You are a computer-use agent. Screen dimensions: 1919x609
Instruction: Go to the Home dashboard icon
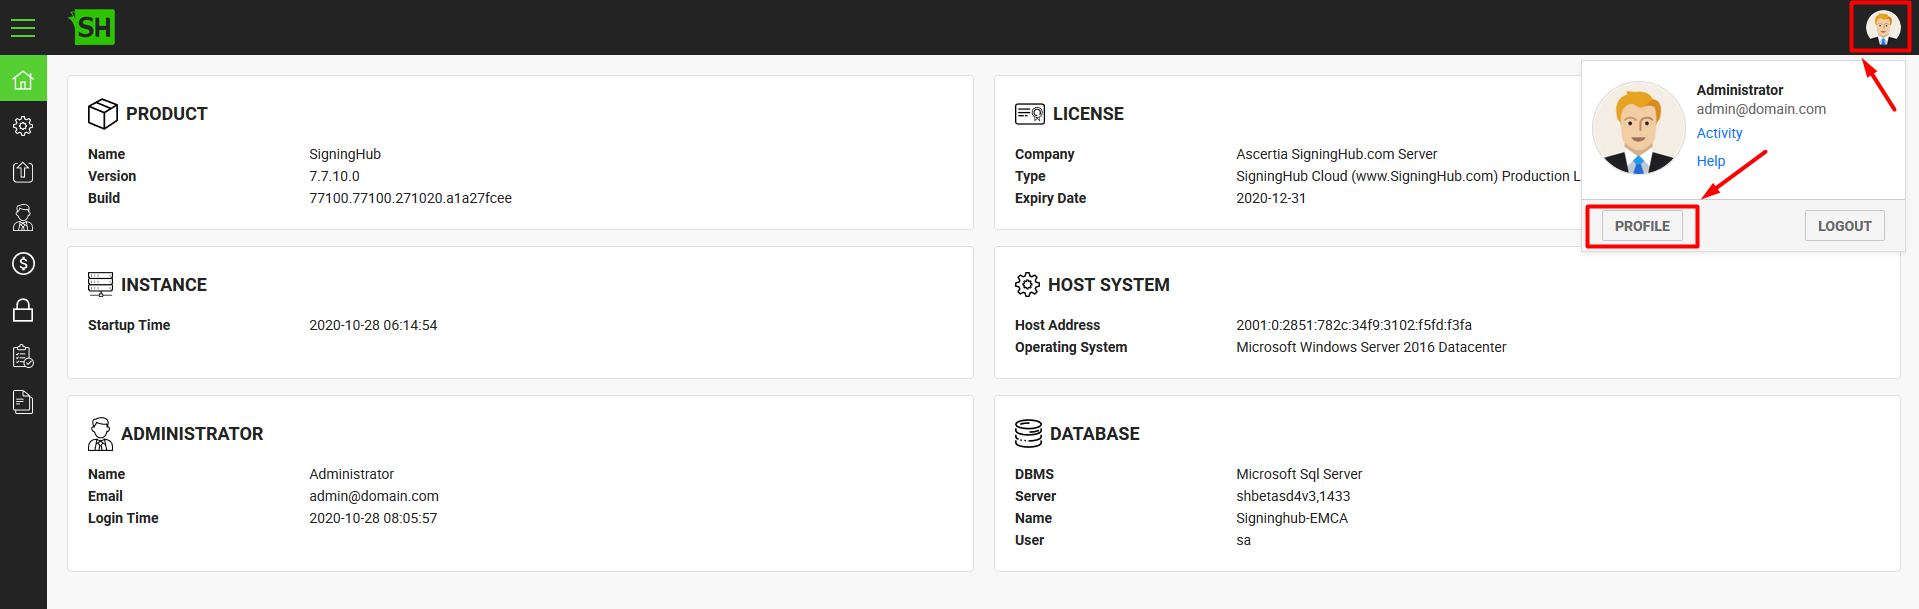(x=23, y=80)
